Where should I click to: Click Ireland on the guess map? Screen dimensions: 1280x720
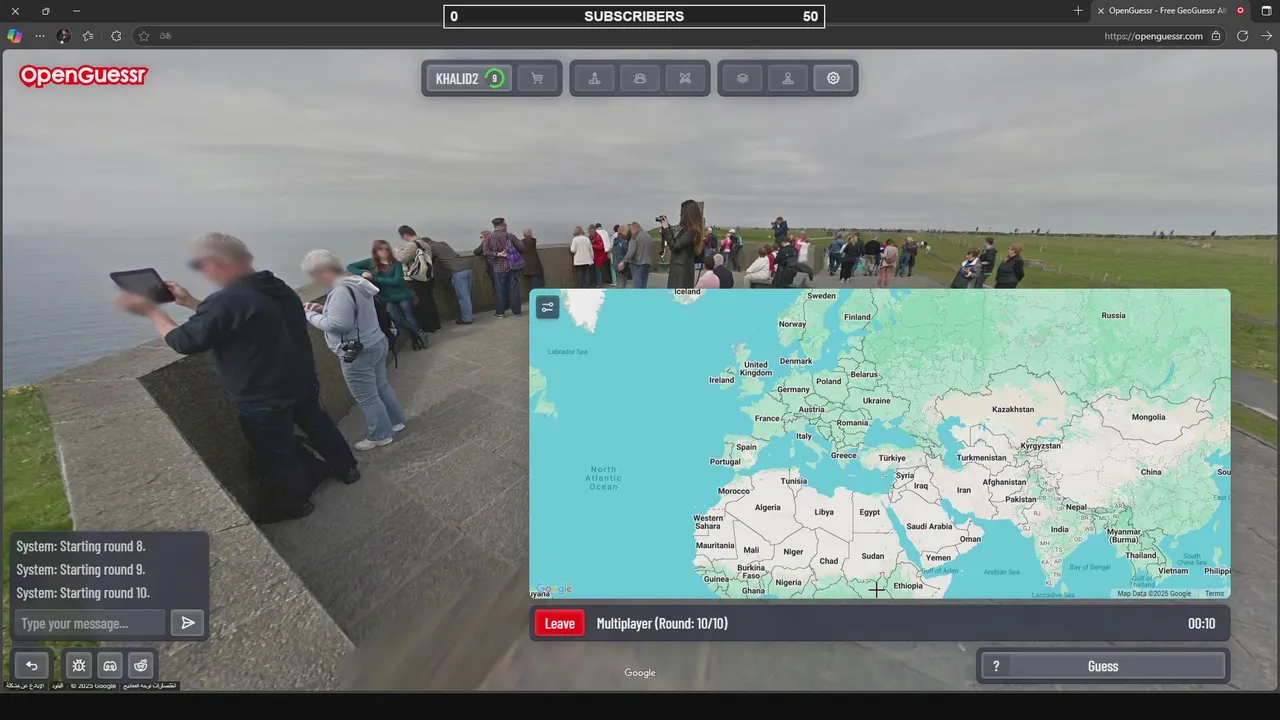pos(721,380)
